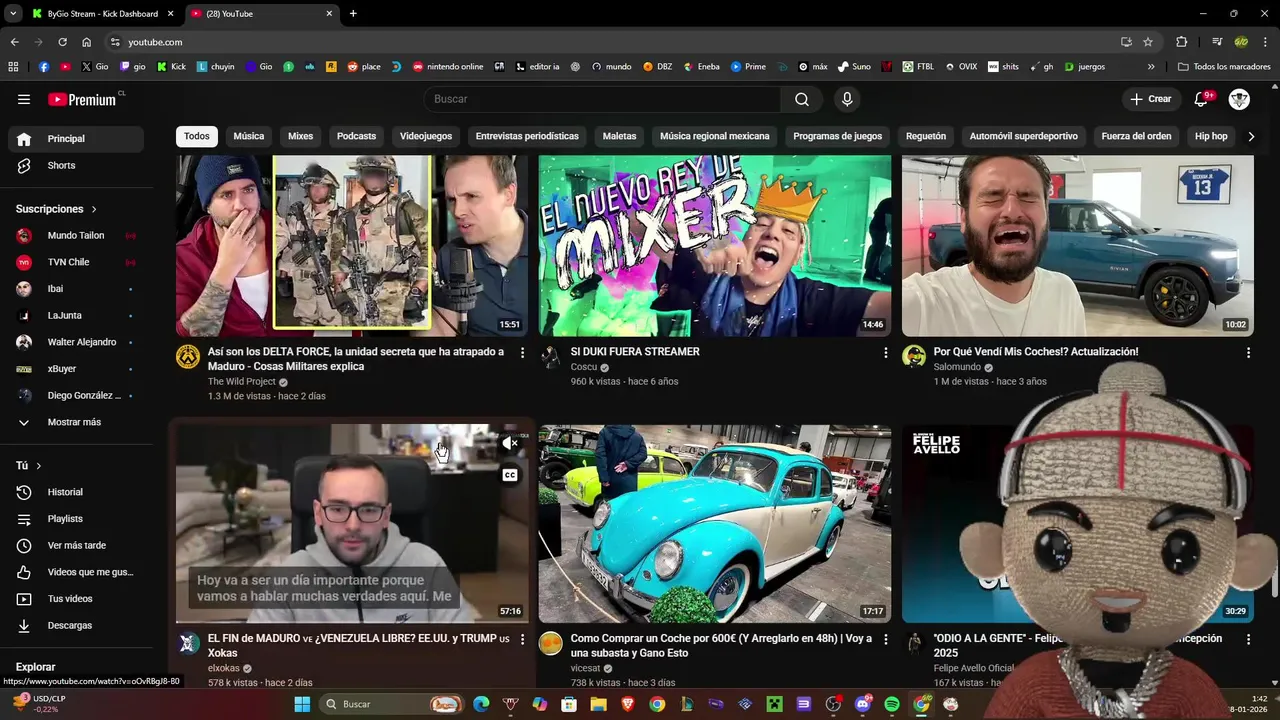
Task: Open Shorts in the sidebar
Action: [76, 165]
